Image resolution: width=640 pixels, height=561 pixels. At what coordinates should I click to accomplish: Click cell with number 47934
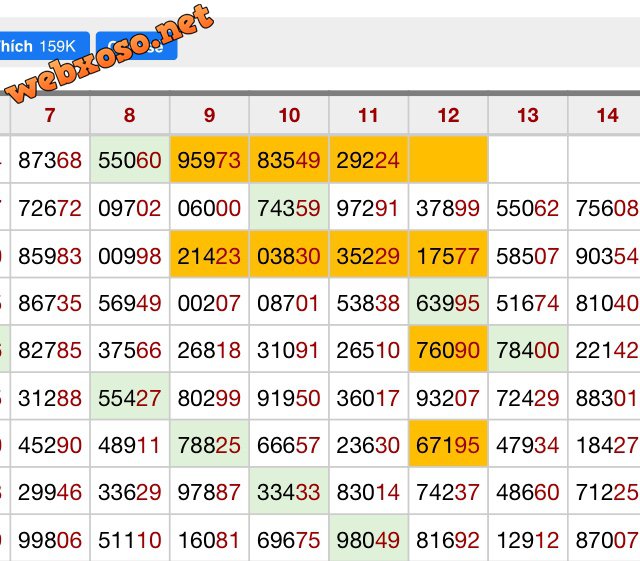pos(528,444)
